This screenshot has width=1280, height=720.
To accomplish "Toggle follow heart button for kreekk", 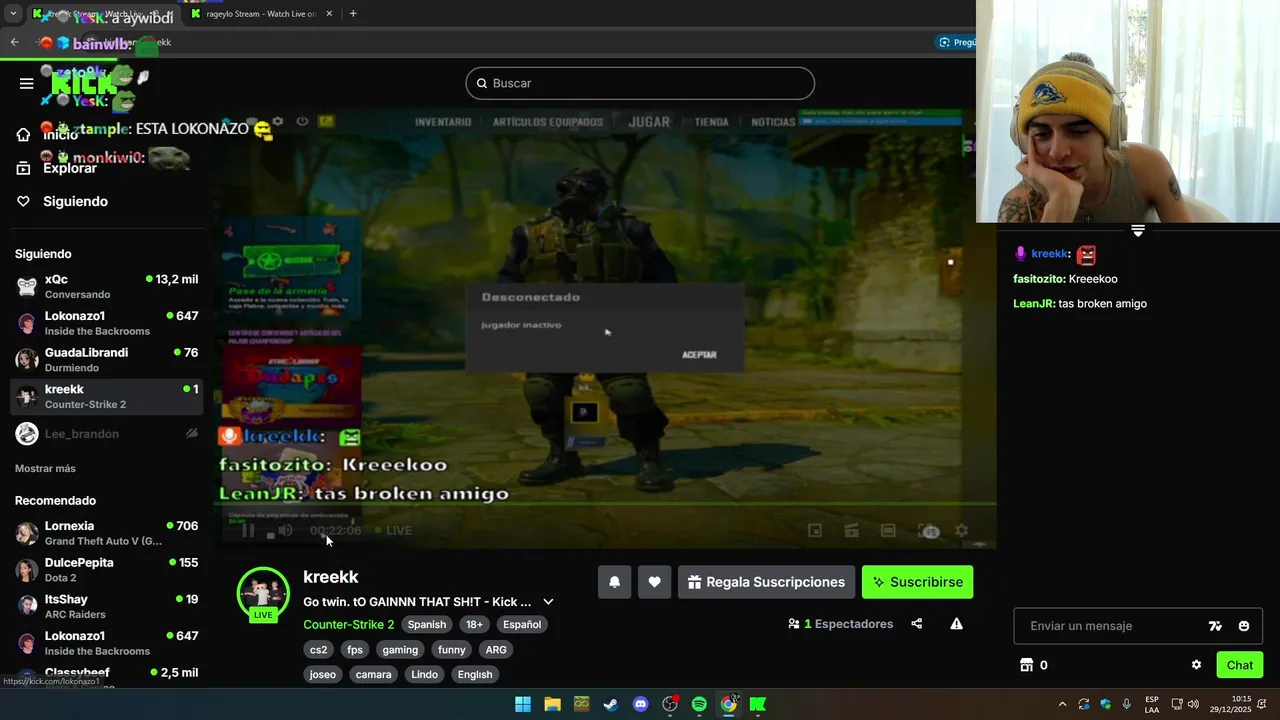I will pos(654,582).
